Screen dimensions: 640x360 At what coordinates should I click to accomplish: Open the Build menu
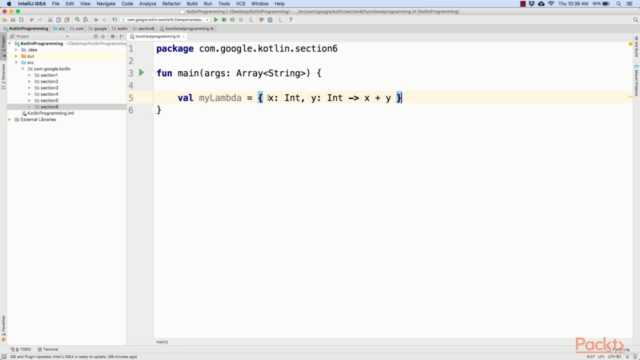192,4
